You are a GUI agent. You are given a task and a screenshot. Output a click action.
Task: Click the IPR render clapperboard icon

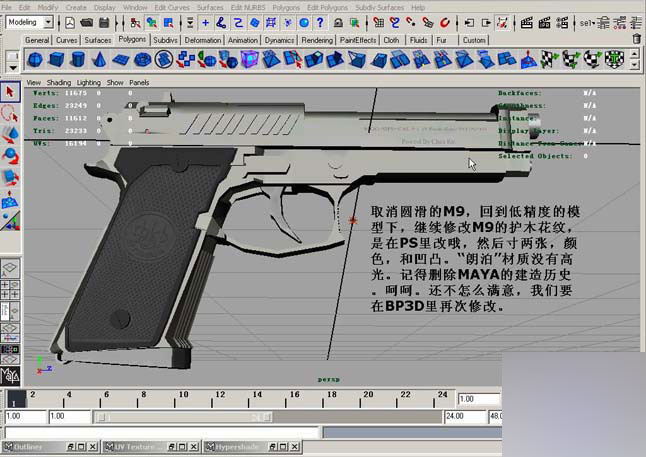pyautogui.click(x=545, y=23)
